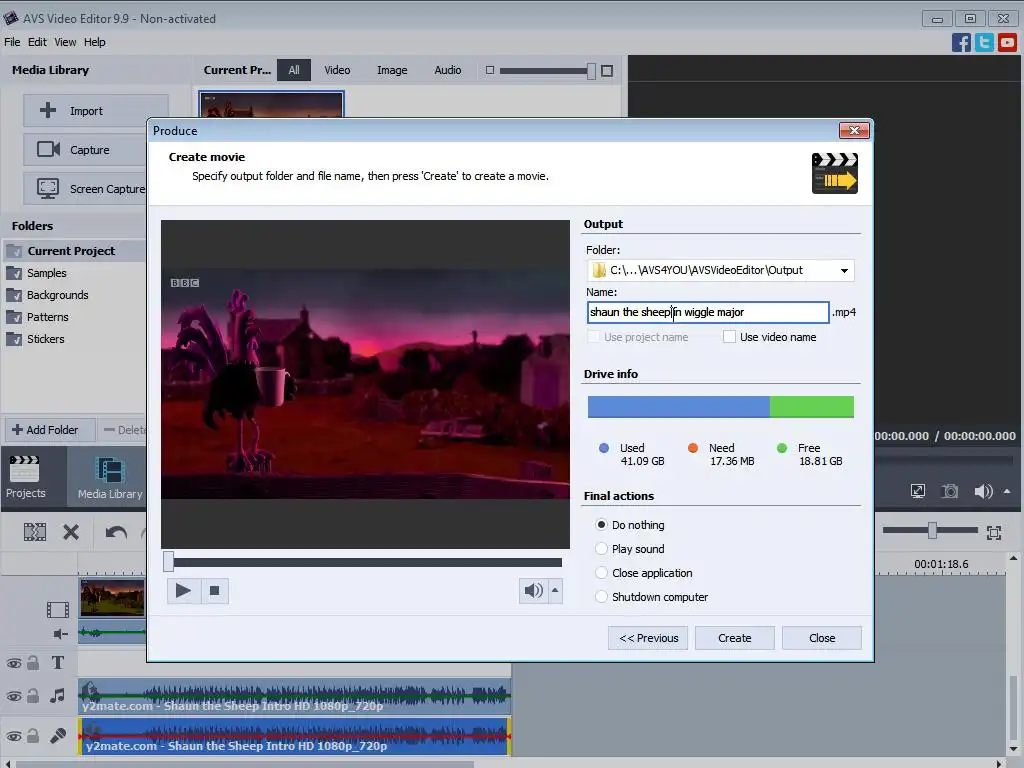The height and width of the screenshot is (768, 1024).
Task: Click the video track filmstrip icon
Action: pyautogui.click(x=57, y=610)
